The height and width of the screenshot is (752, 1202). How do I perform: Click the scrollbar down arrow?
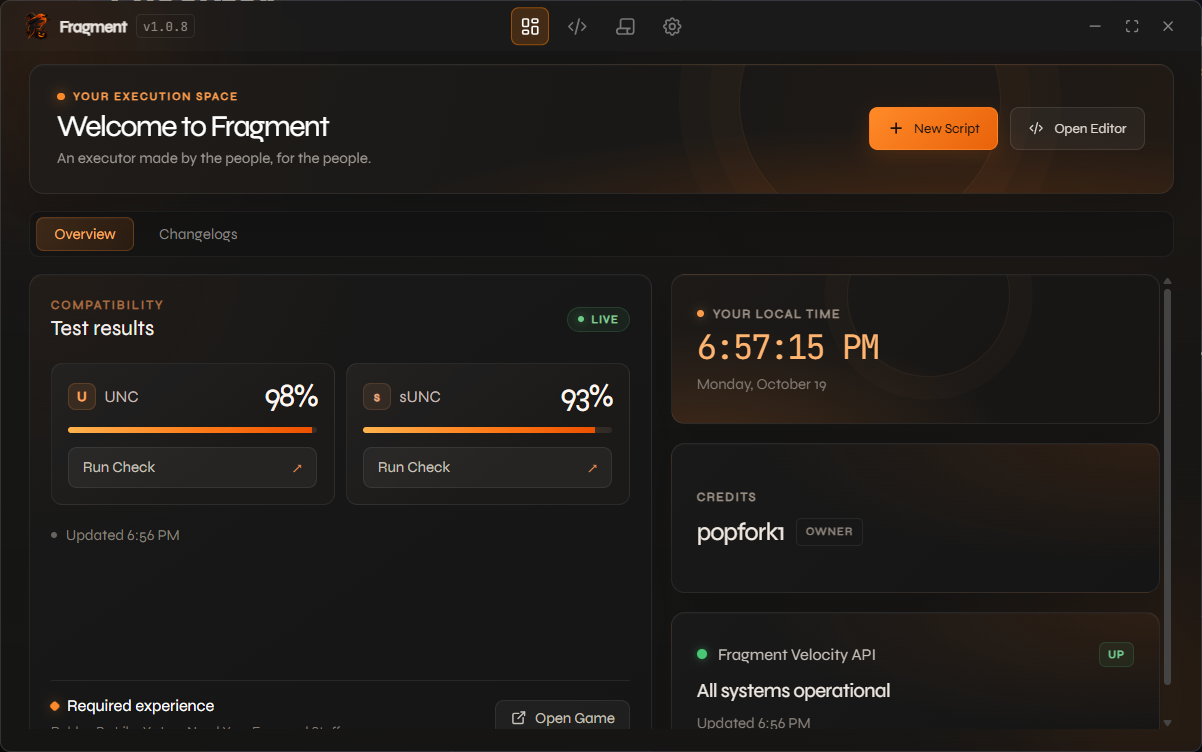pyautogui.click(x=1166, y=723)
